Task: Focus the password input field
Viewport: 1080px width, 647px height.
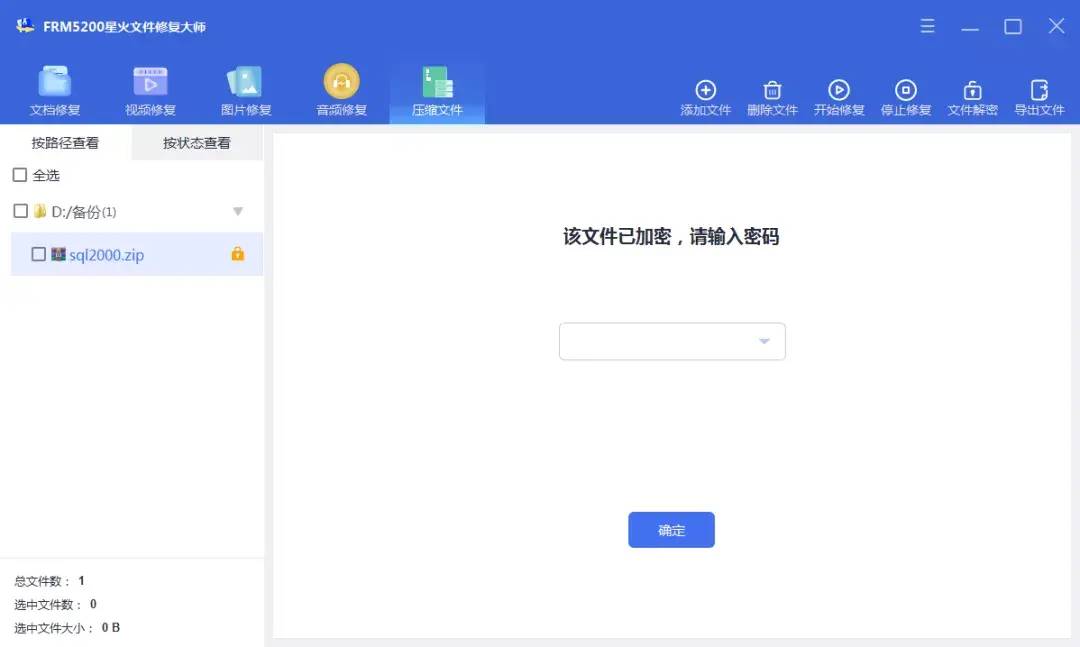Action: (x=672, y=341)
